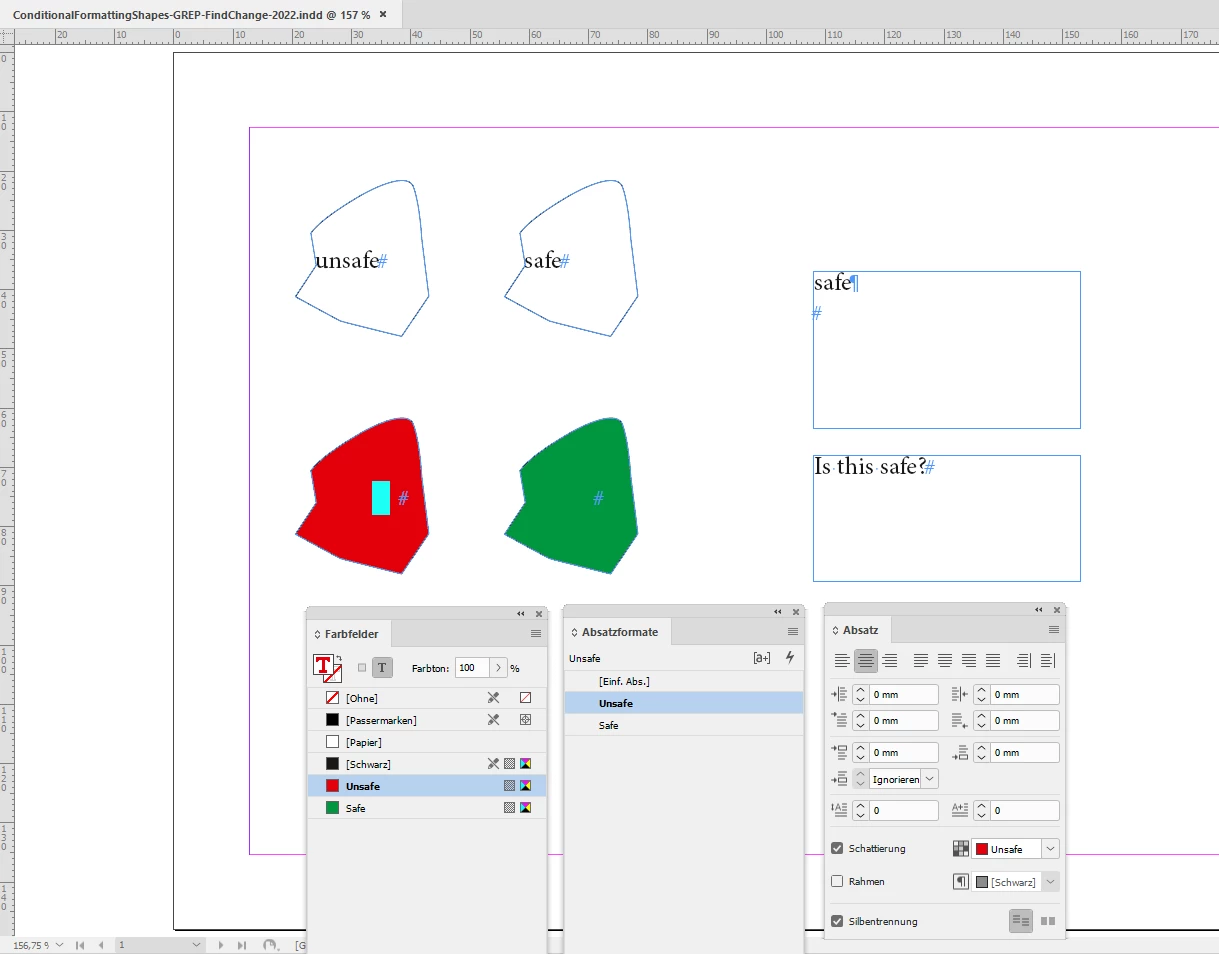Screen dimensions: 1219x954
Task: Click the border pilcrow icon next to Rahmen
Action: (x=960, y=882)
